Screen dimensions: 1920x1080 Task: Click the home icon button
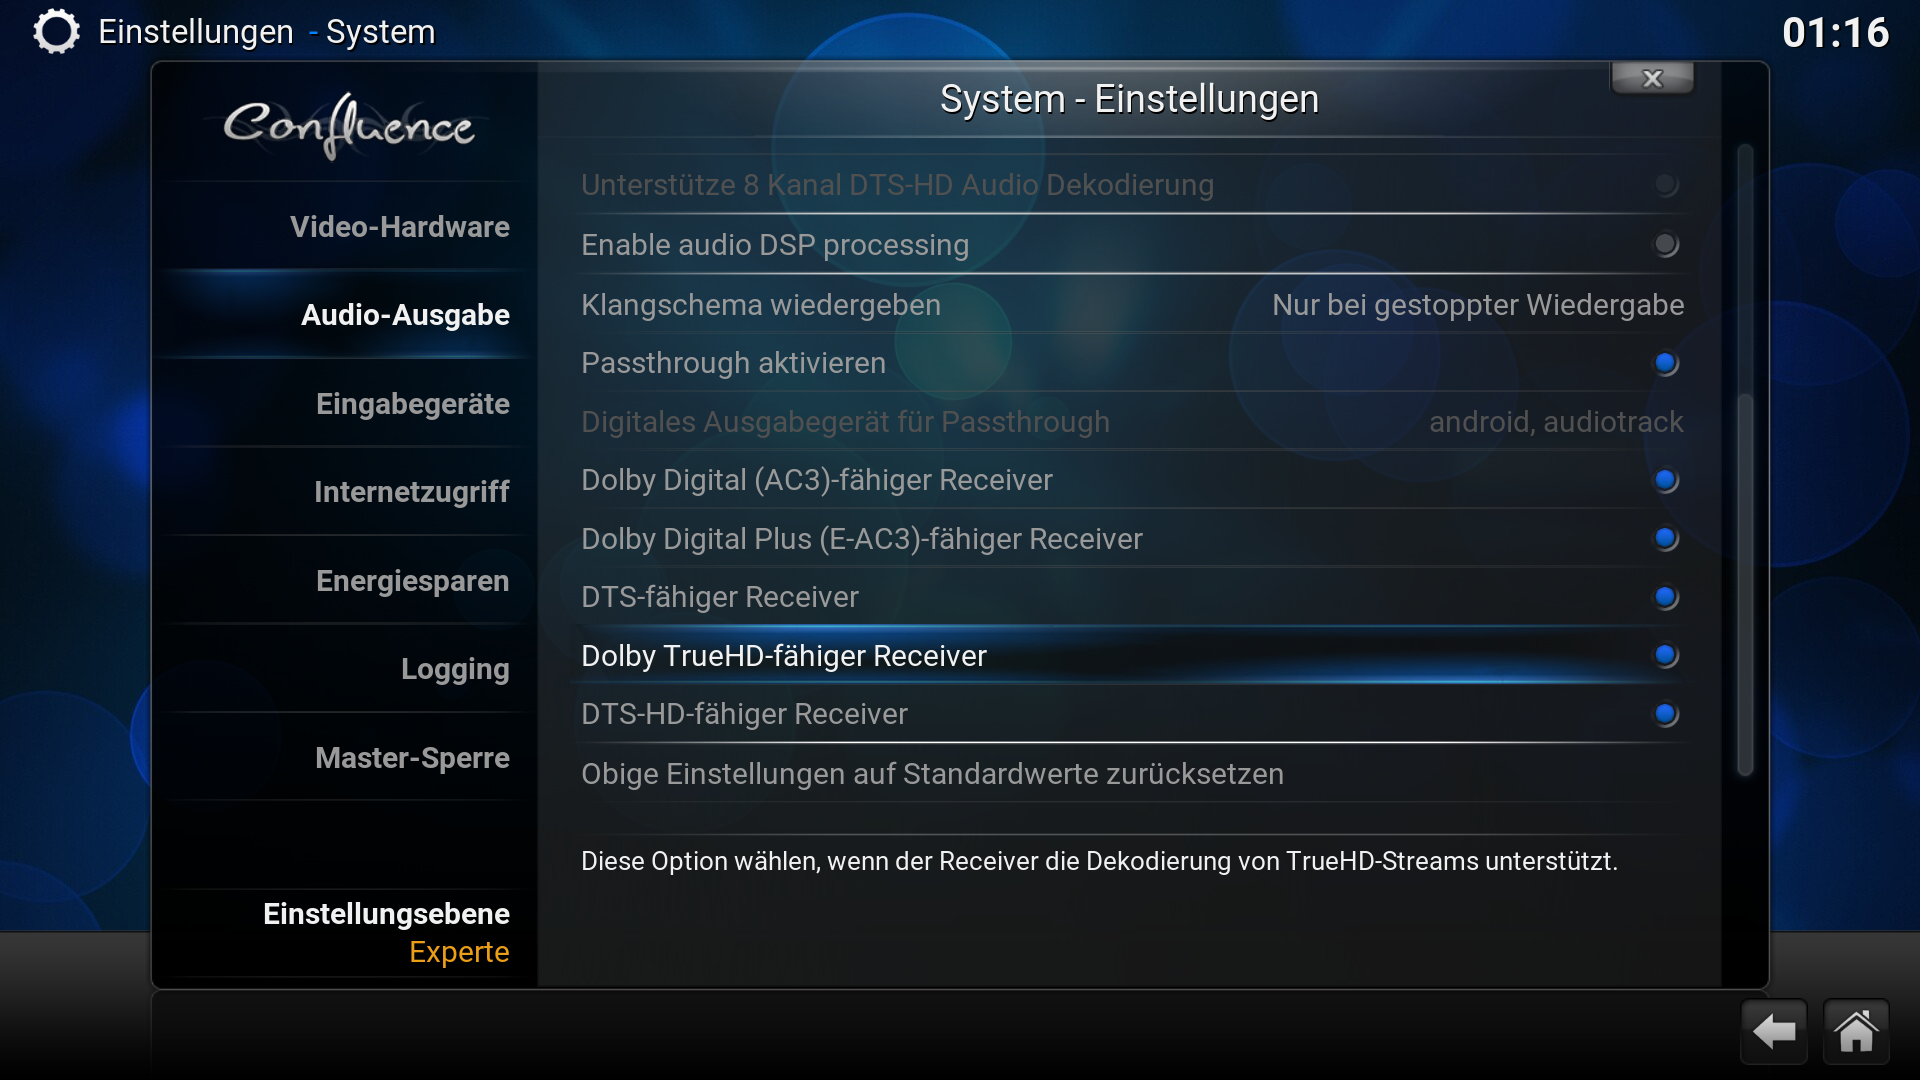tap(1856, 1032)
